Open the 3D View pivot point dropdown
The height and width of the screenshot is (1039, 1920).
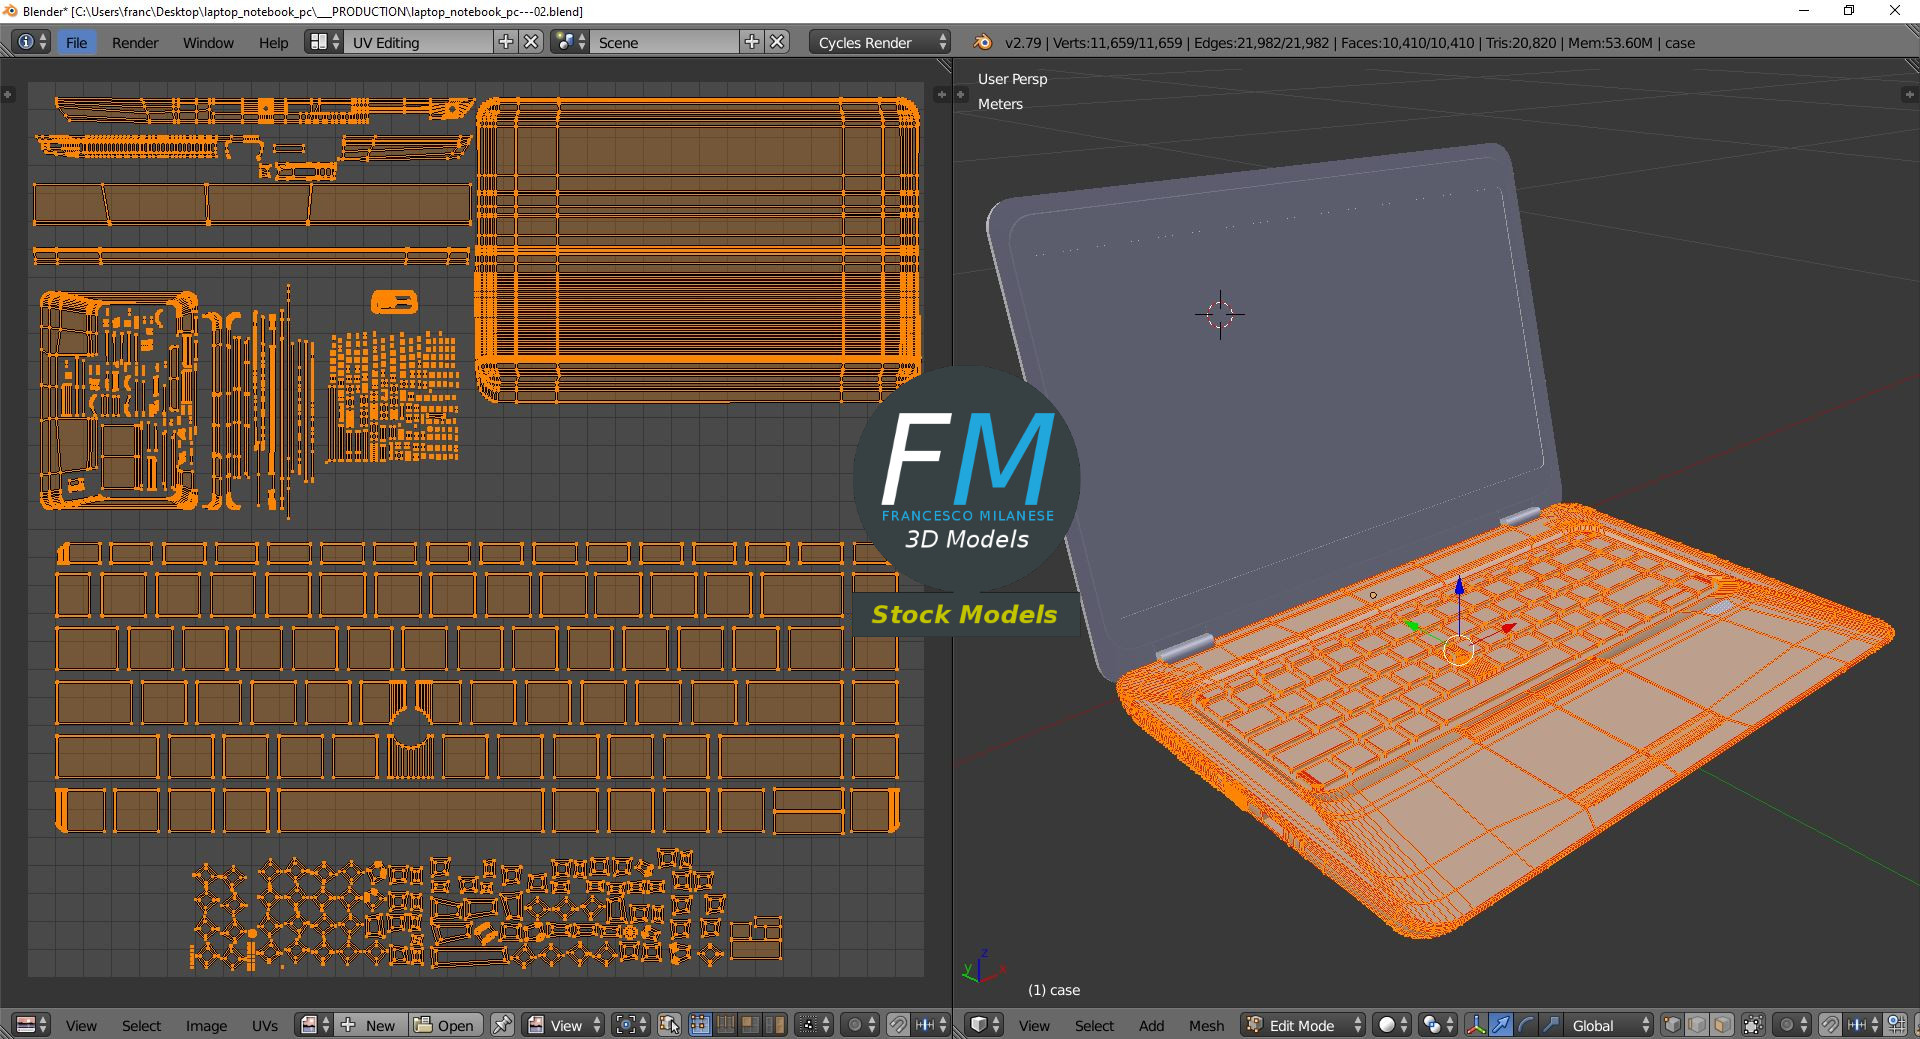click(x=1437, y=1025)
